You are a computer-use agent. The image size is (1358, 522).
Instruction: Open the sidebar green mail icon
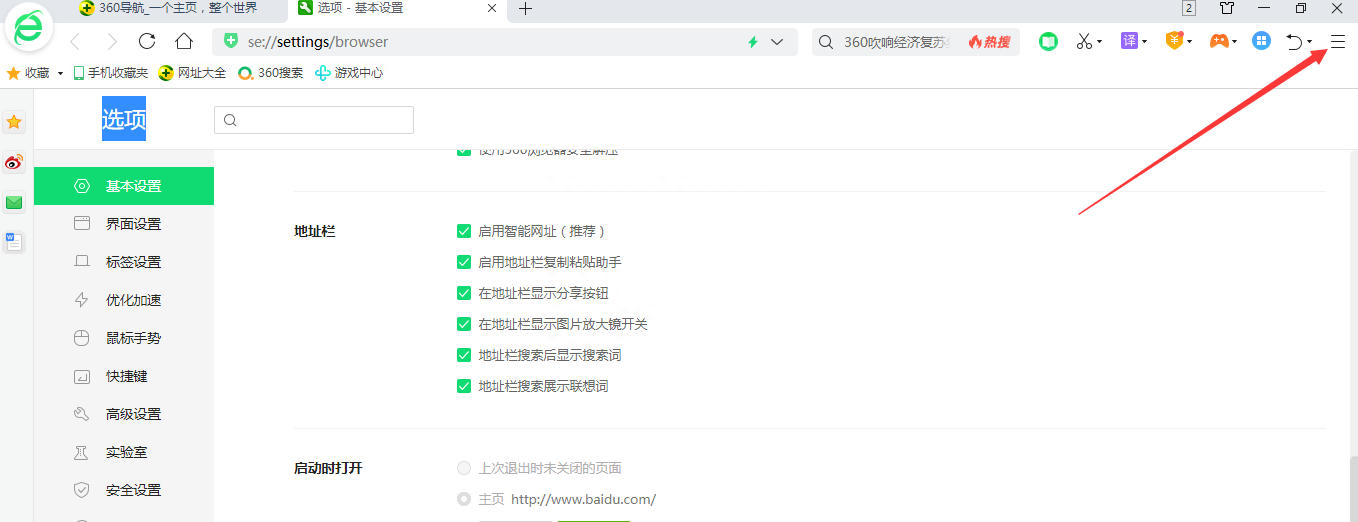[14, 202]
